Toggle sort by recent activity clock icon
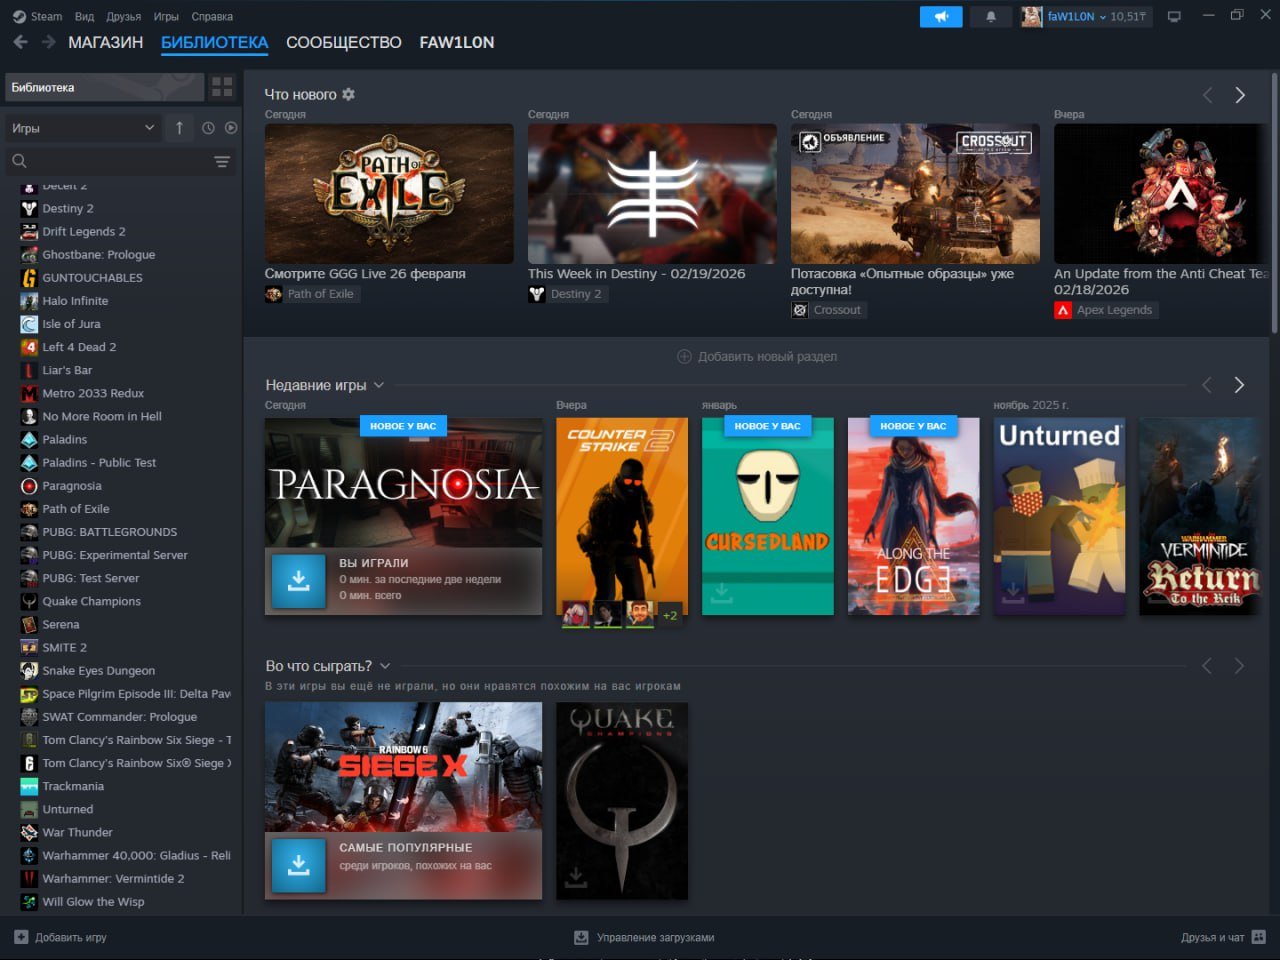This screenshot has width=1280, height=960. [x=208, y=128]
